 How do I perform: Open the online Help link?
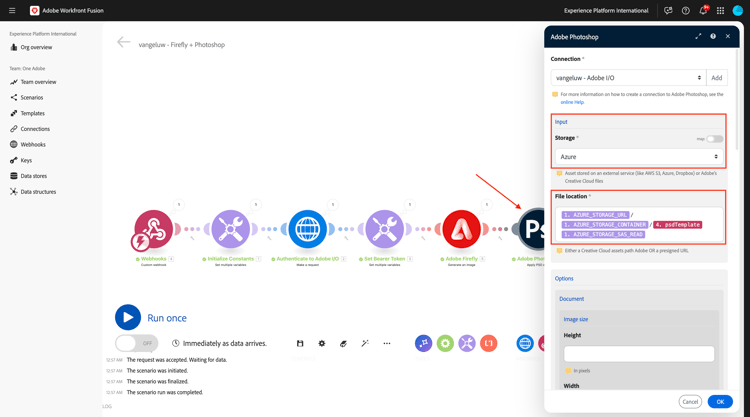(x=572, y=102)
